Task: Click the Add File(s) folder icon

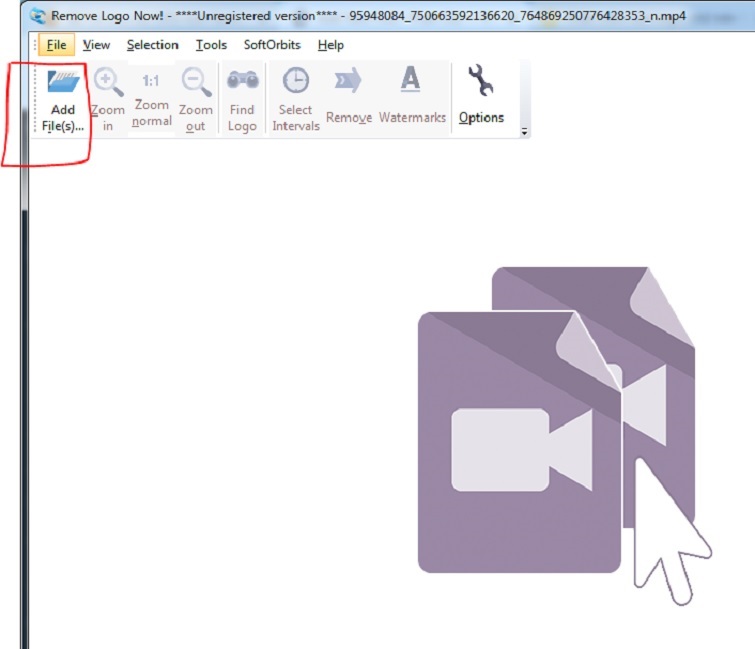Action: pyautogui.click(x=63, y=83)
